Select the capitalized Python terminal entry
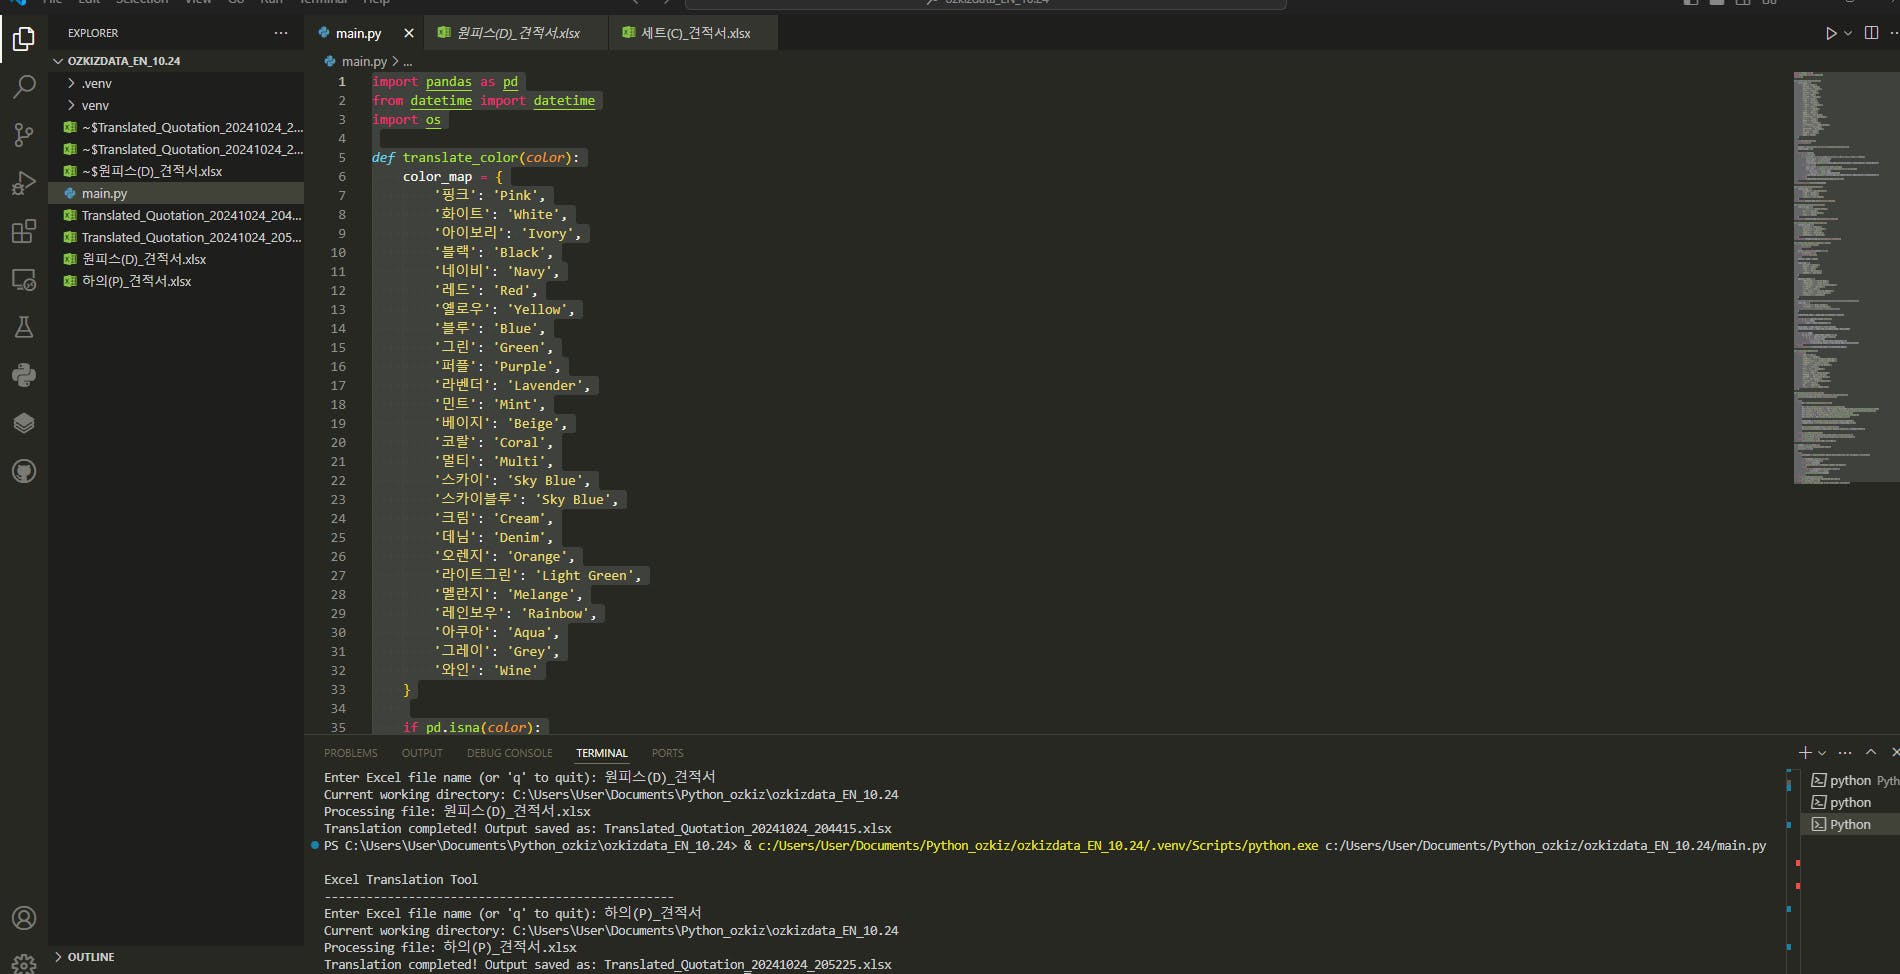This screenshot has width=1900, height=974. [1850, 825]
